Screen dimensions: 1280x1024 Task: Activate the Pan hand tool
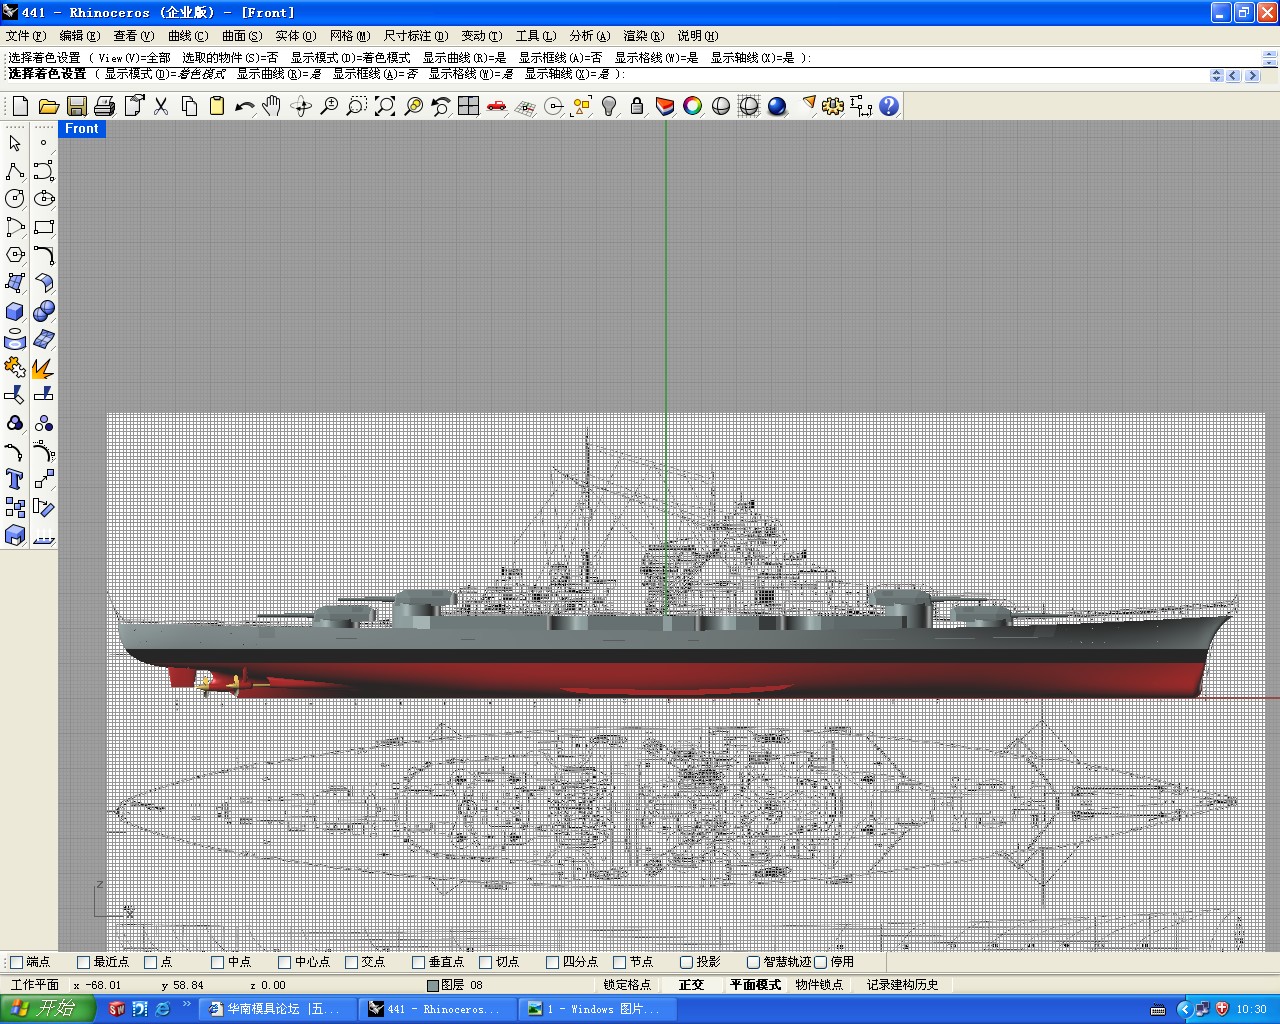click(272, 106)
